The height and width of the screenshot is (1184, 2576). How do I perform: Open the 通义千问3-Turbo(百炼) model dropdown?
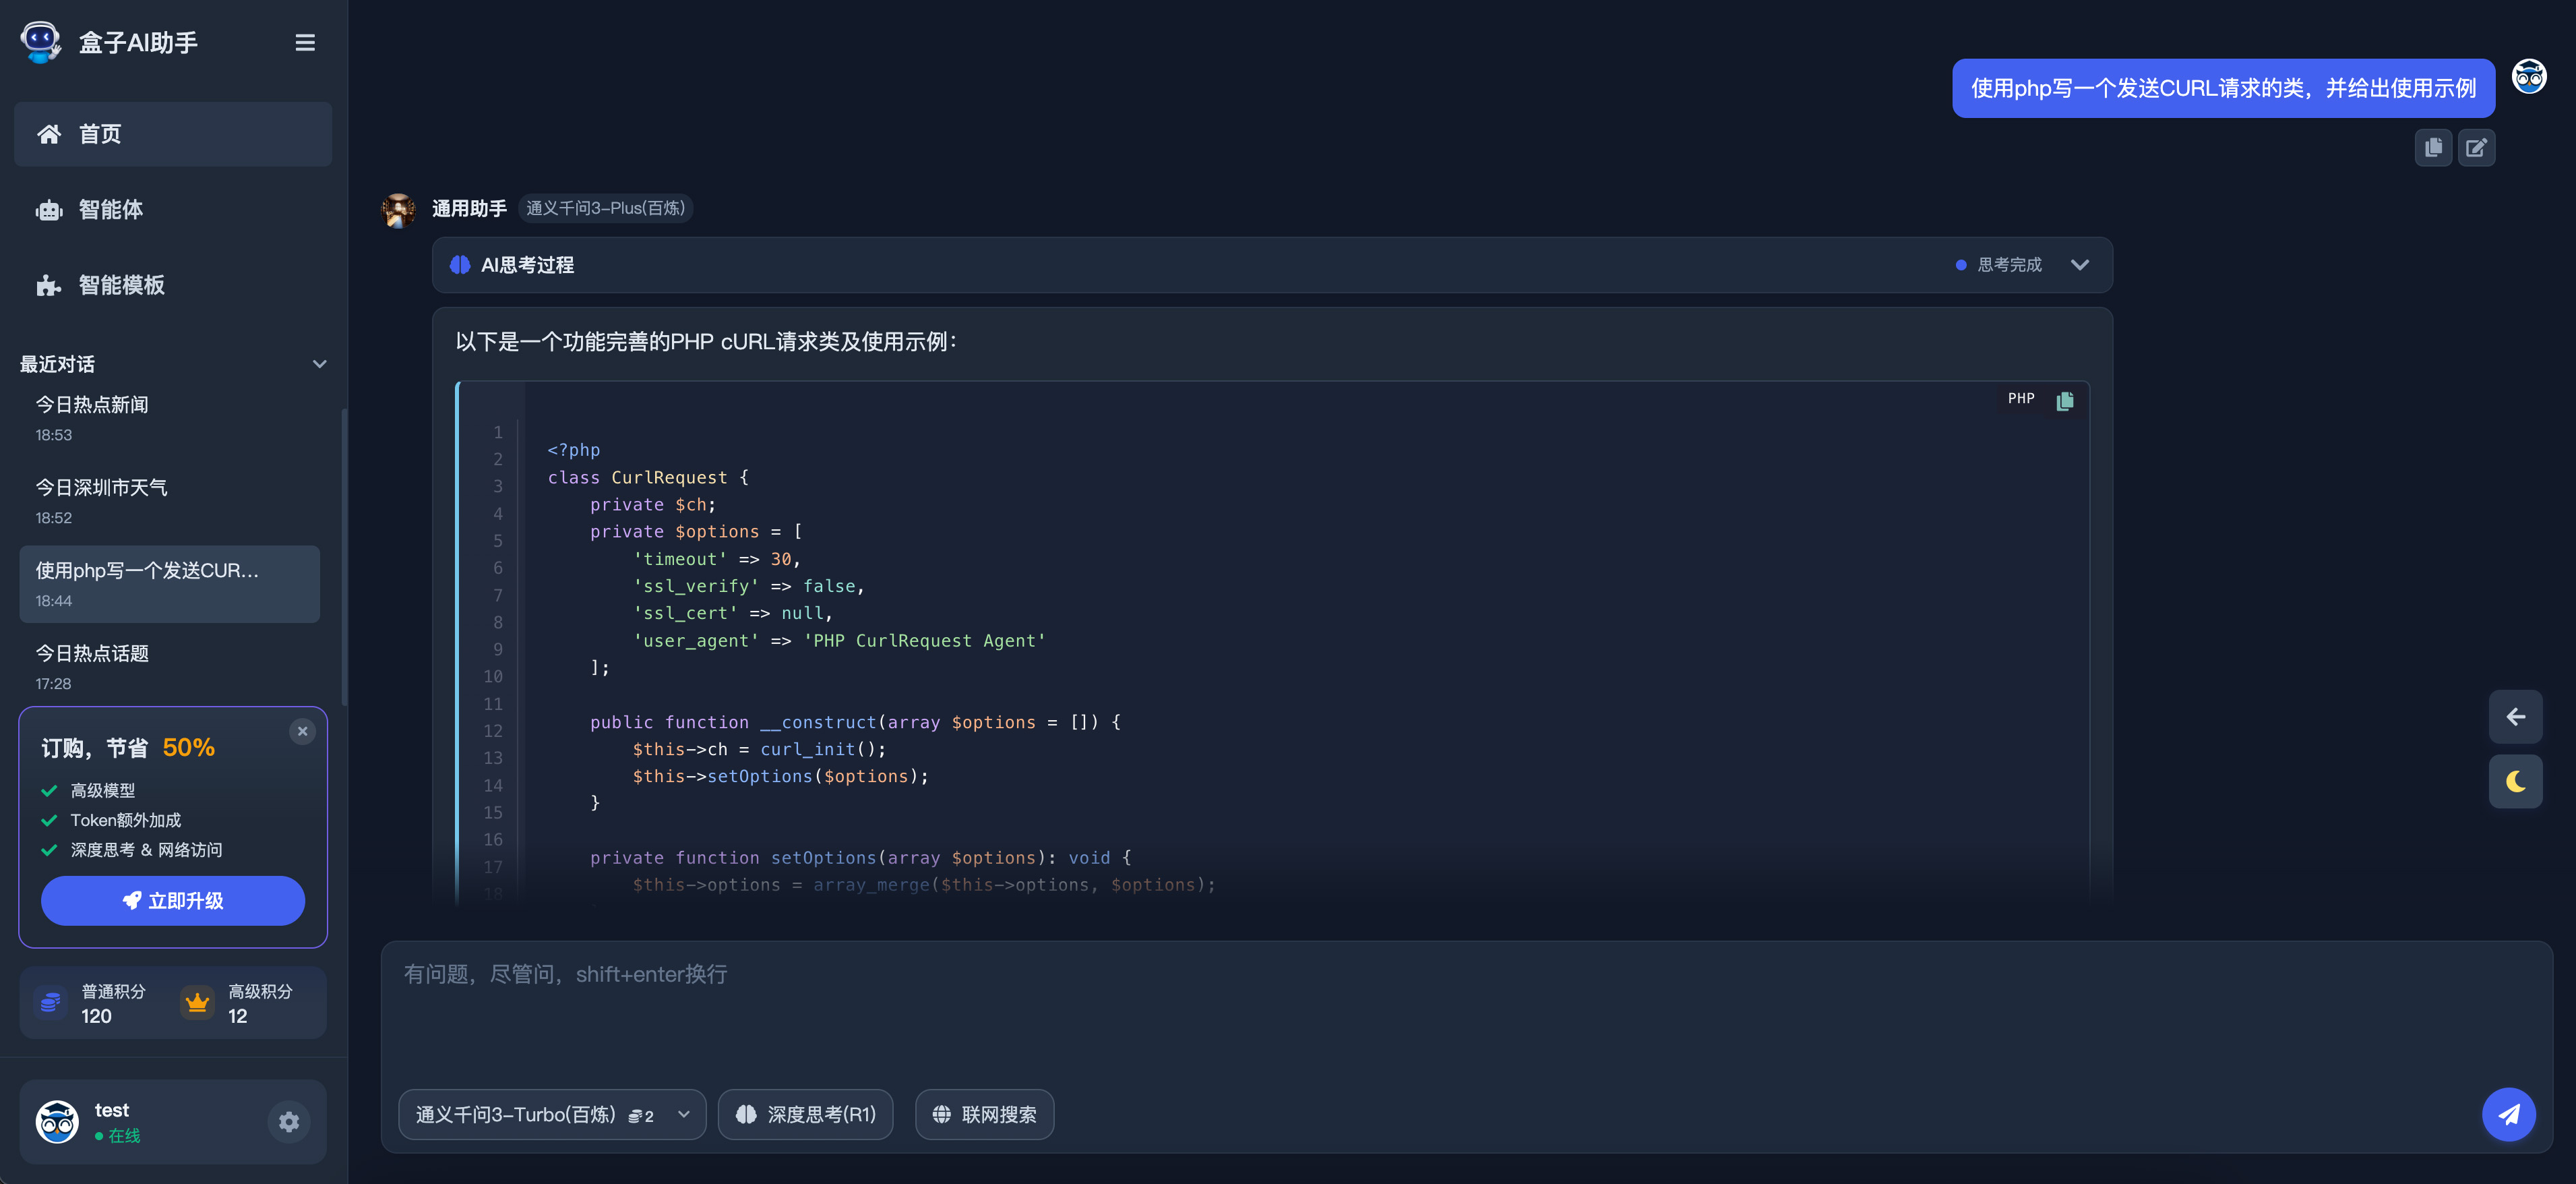point(552,1115)
